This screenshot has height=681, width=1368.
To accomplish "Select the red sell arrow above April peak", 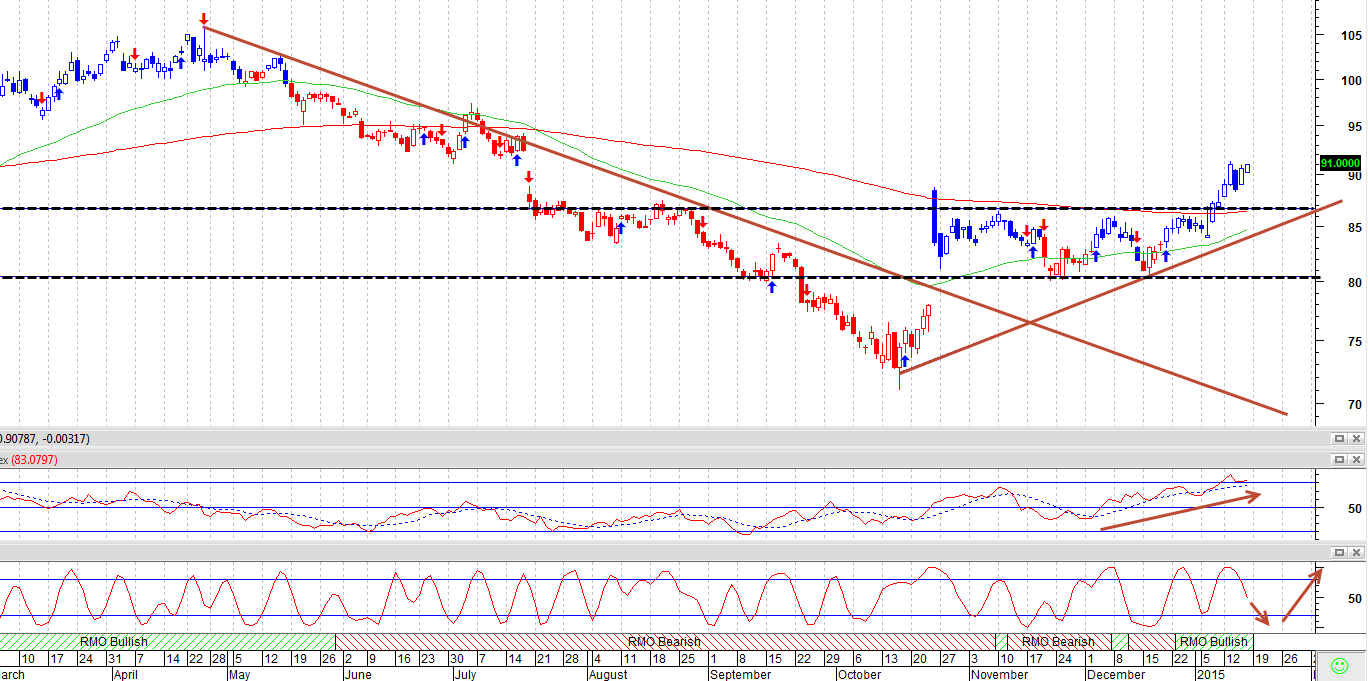I will 204,19.
